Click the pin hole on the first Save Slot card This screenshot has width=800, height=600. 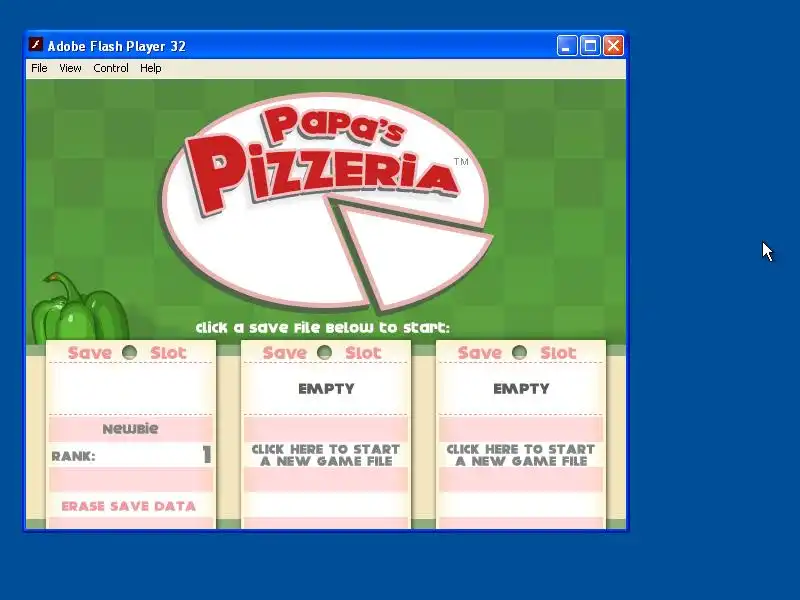[x=130, y=352]
